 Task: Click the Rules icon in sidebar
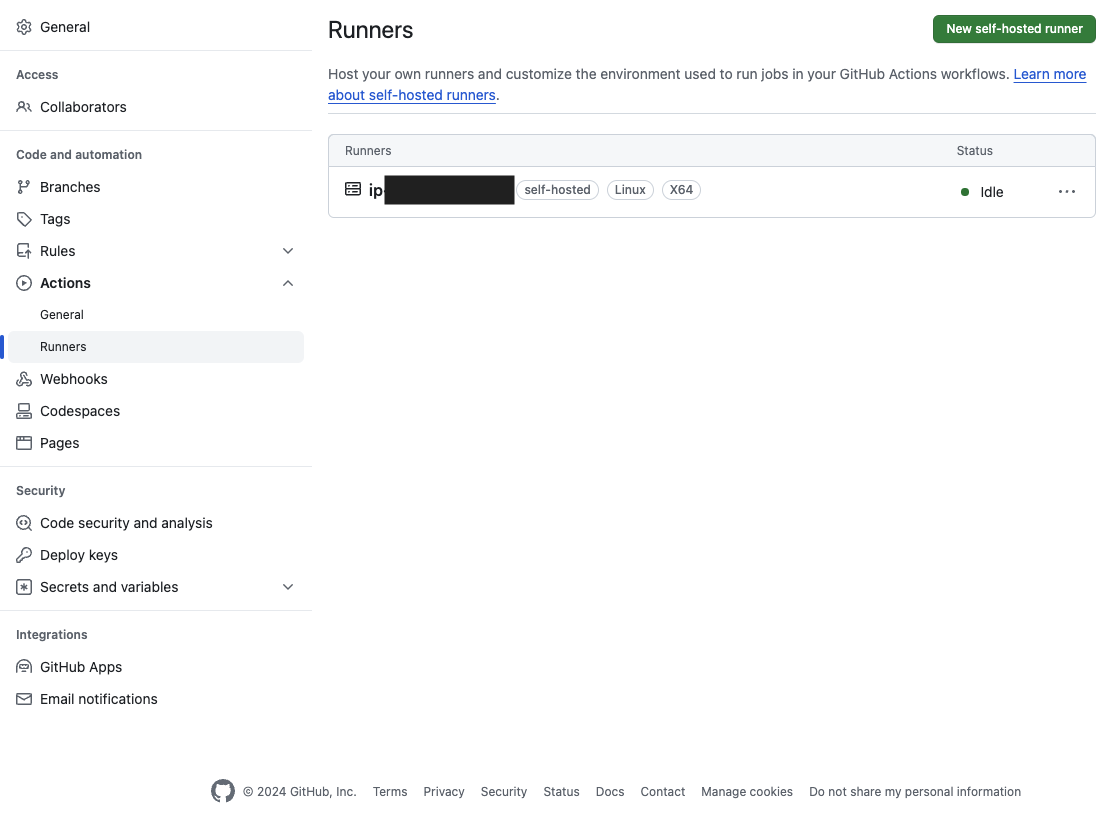click(24, 251)
